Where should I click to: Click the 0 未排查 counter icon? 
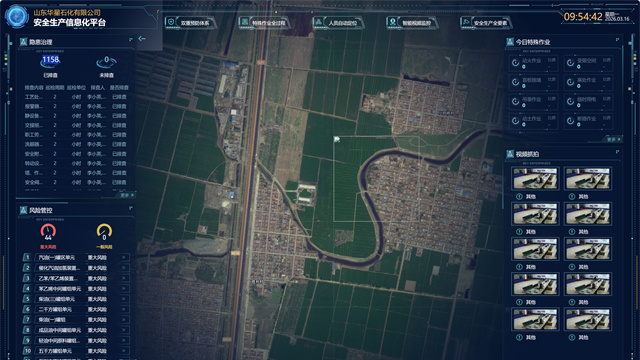(106, 62)
